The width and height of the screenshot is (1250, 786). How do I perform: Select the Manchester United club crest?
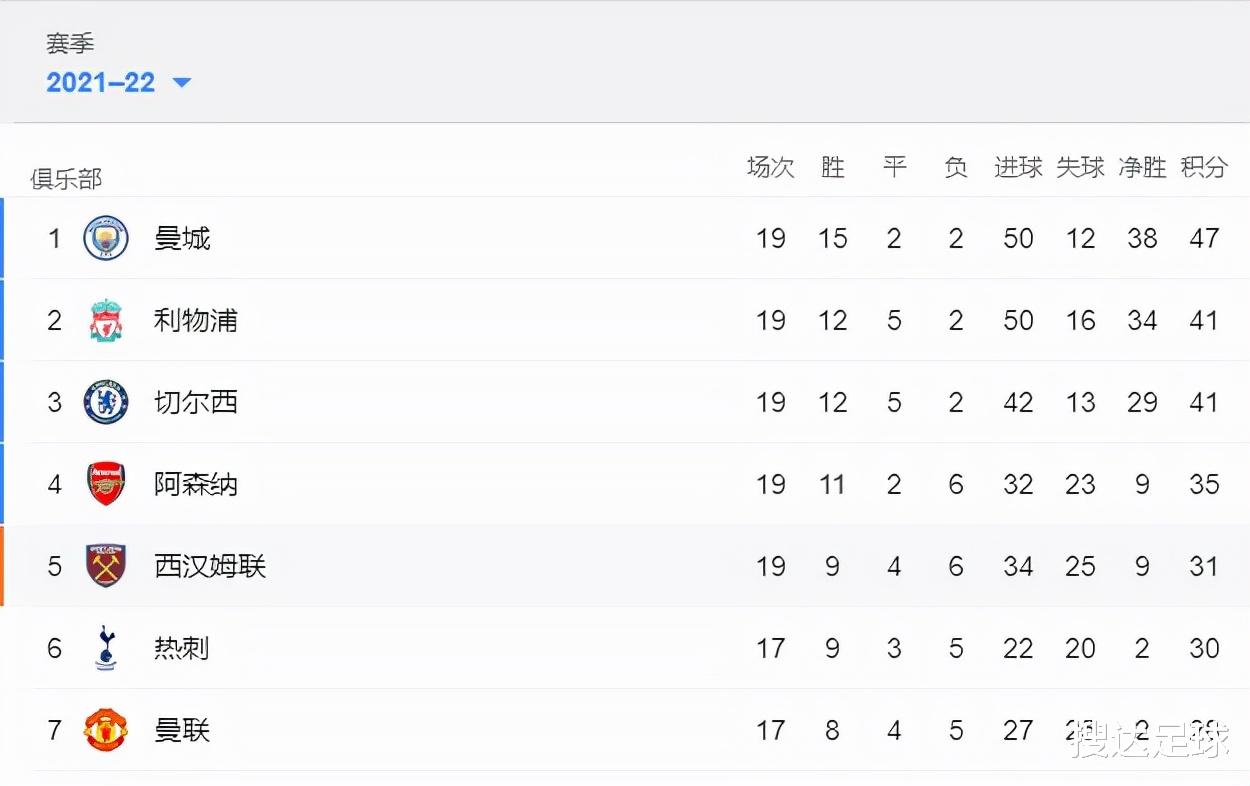(105, 730)
